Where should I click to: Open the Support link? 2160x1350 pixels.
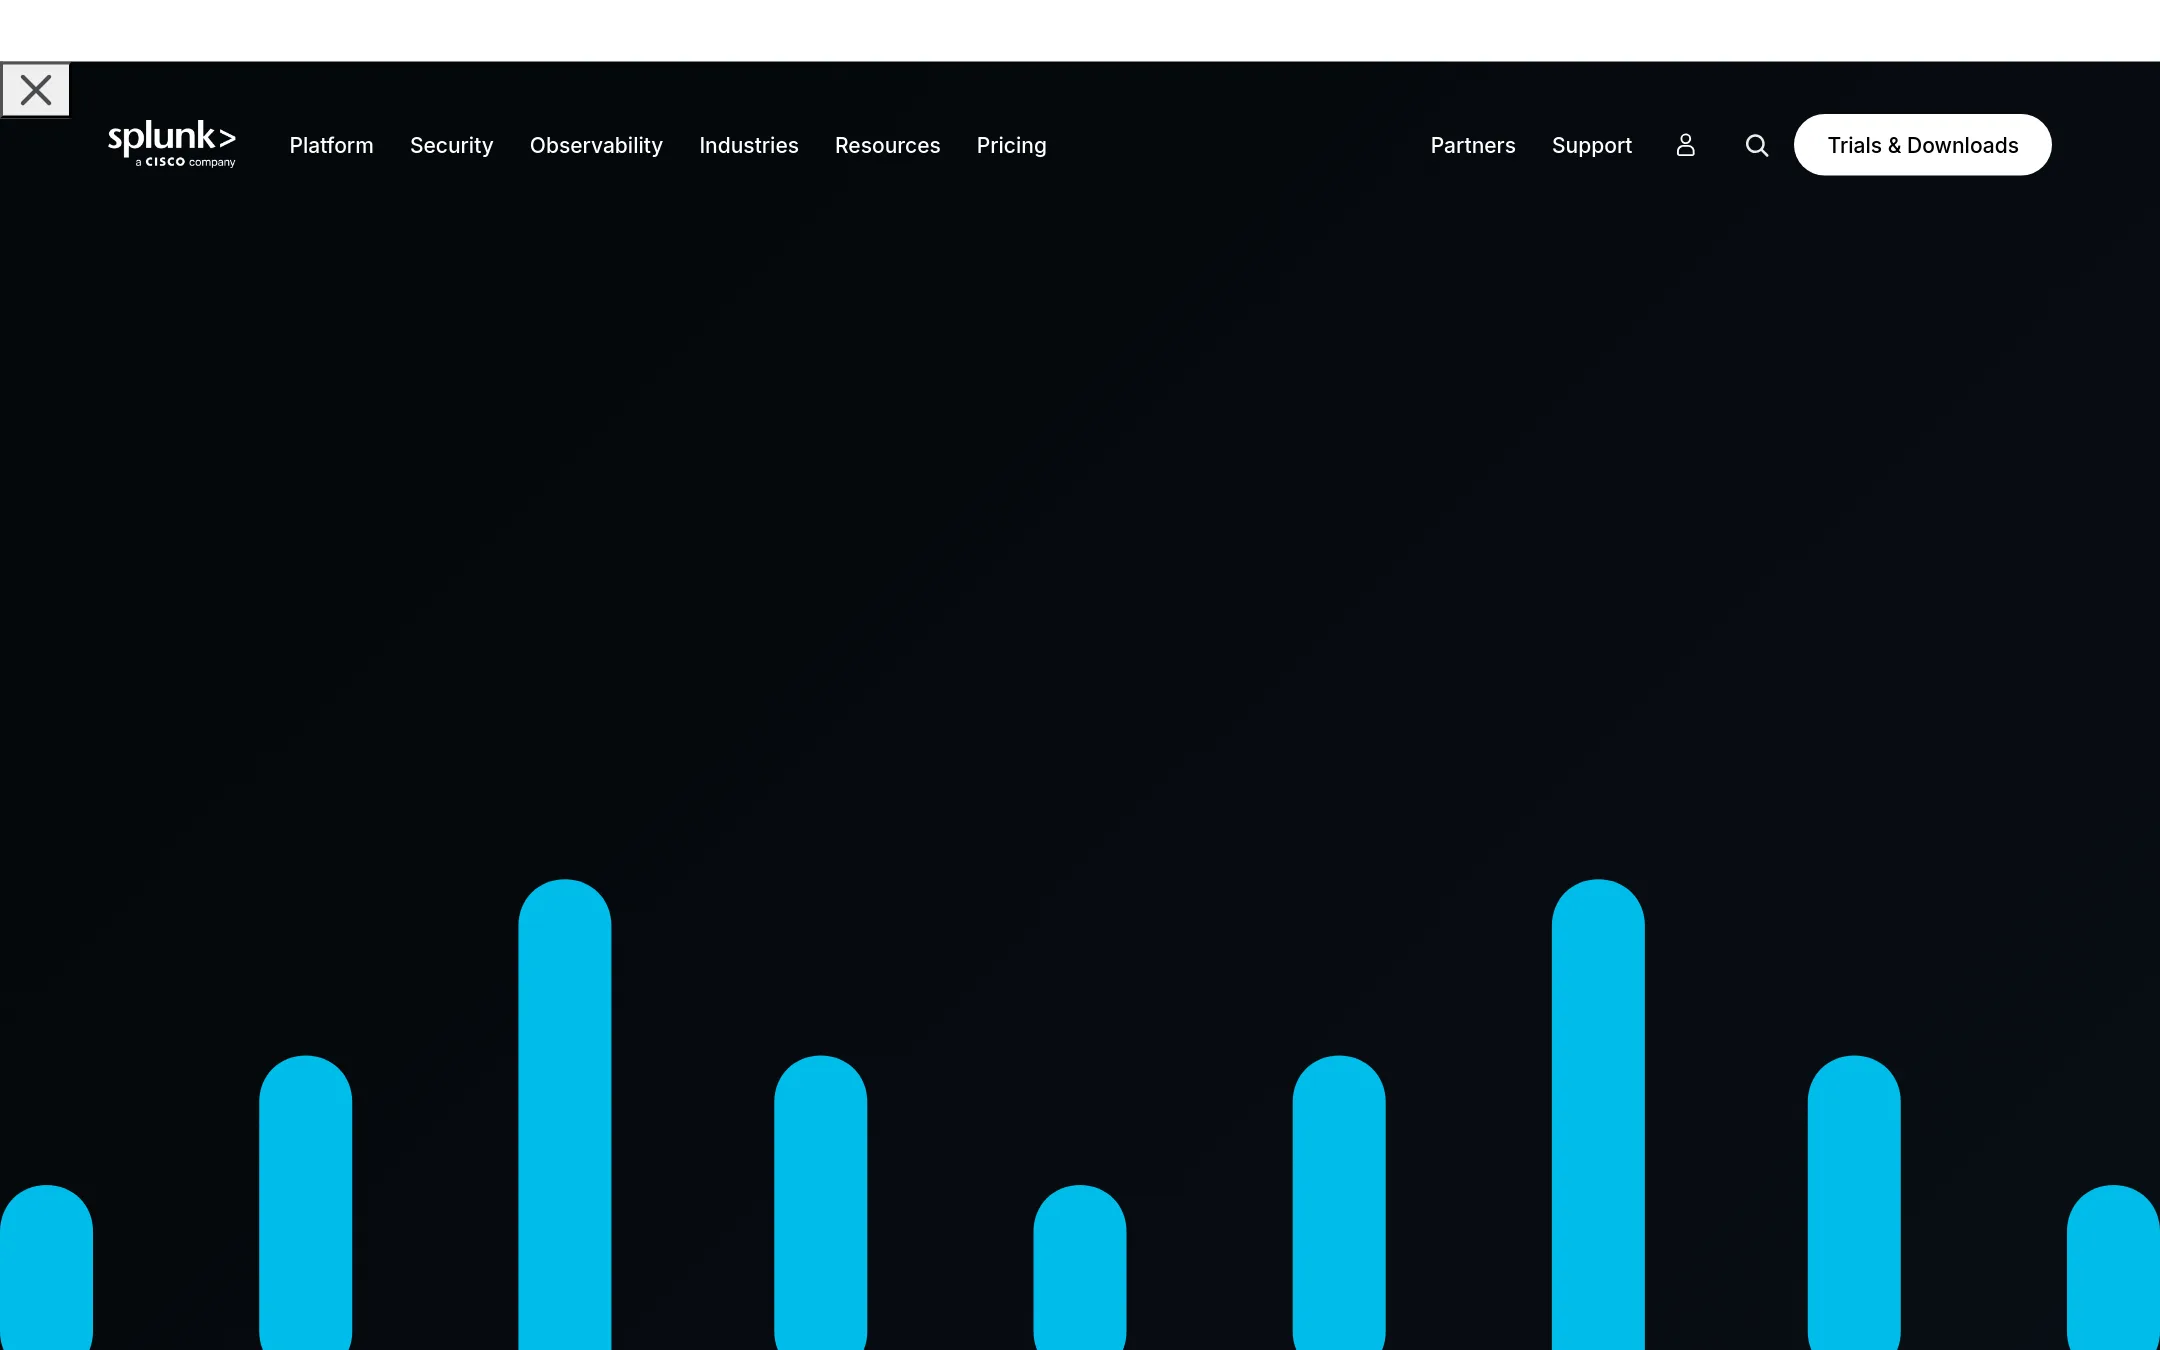pos(1592,145)
